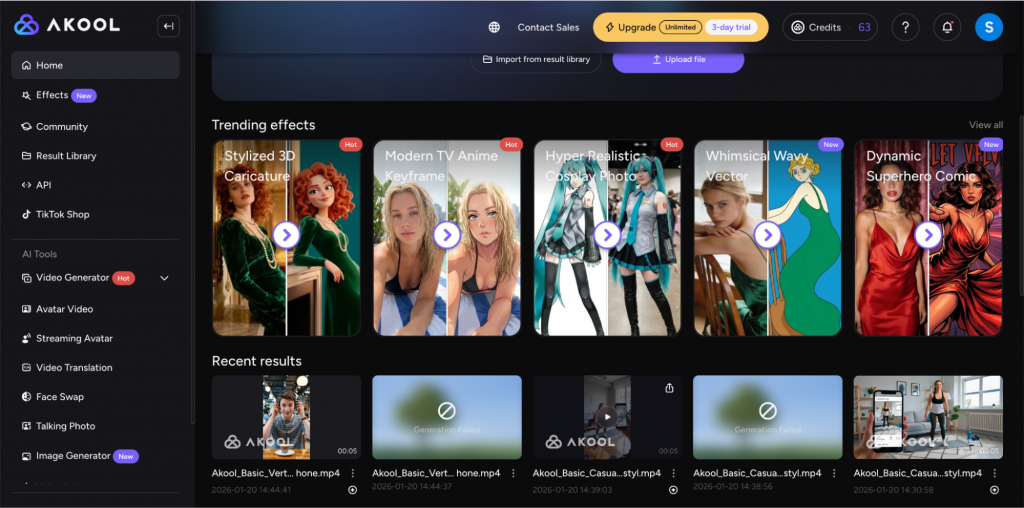This screenshot has height=508, width=1024.
Task: Click arrow on Dynamic Superhero Comic card
Action: click(929, 235)
